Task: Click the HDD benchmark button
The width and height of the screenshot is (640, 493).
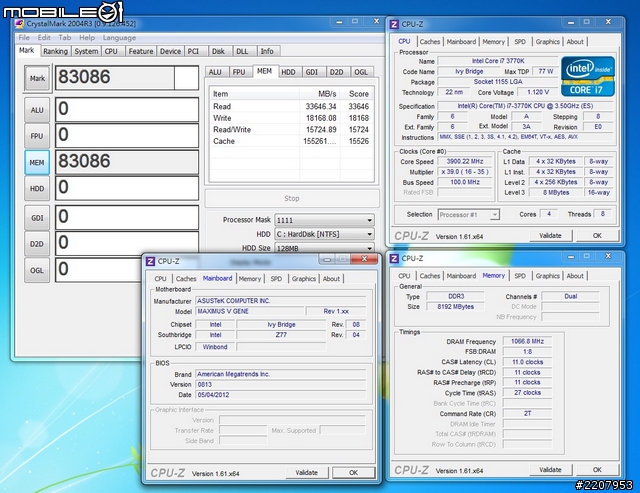Action: (37, 189)
